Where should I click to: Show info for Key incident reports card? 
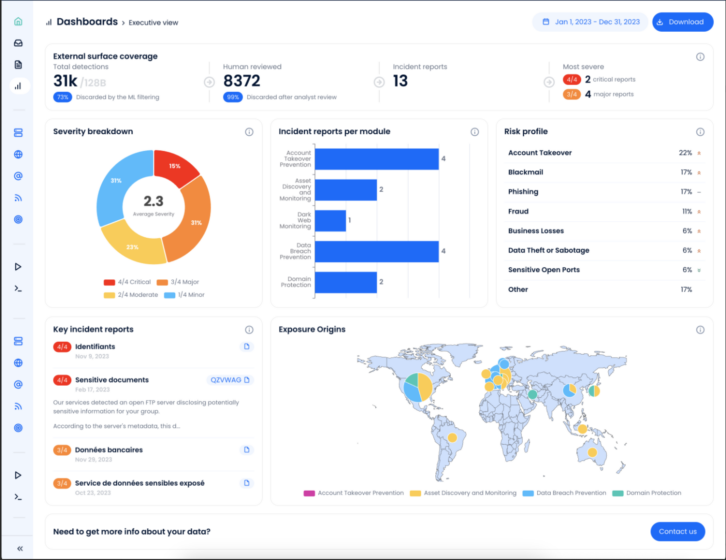tap(249, 330)
